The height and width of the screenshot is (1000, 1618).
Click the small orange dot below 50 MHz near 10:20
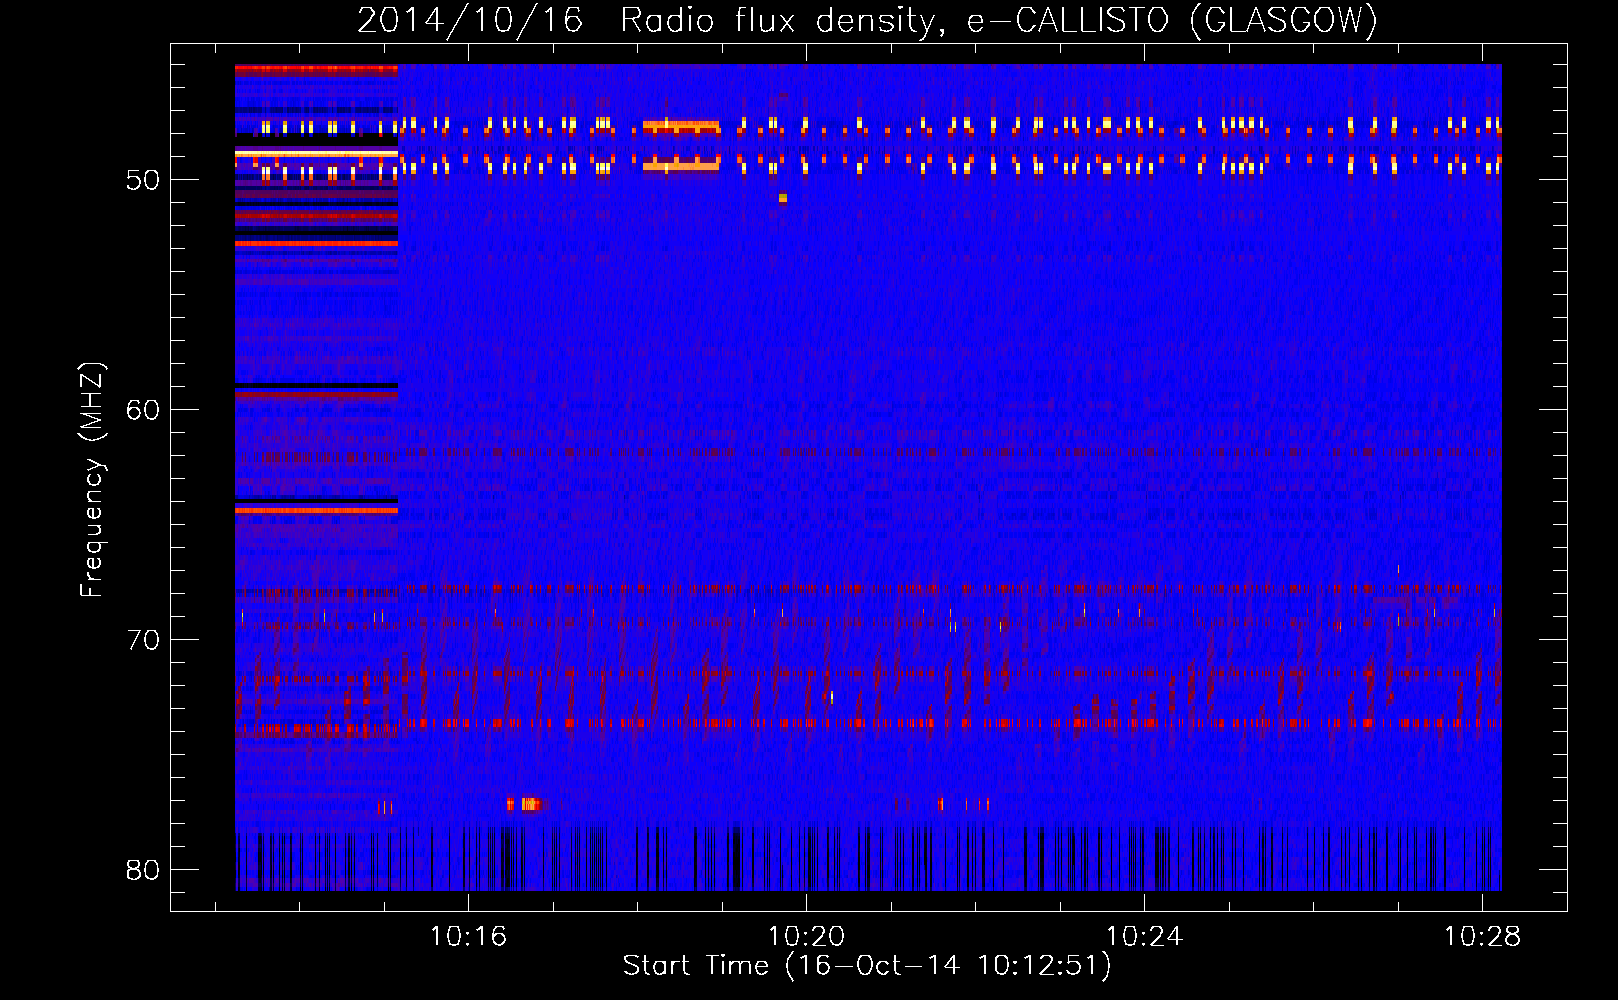[x=783, y=198]
